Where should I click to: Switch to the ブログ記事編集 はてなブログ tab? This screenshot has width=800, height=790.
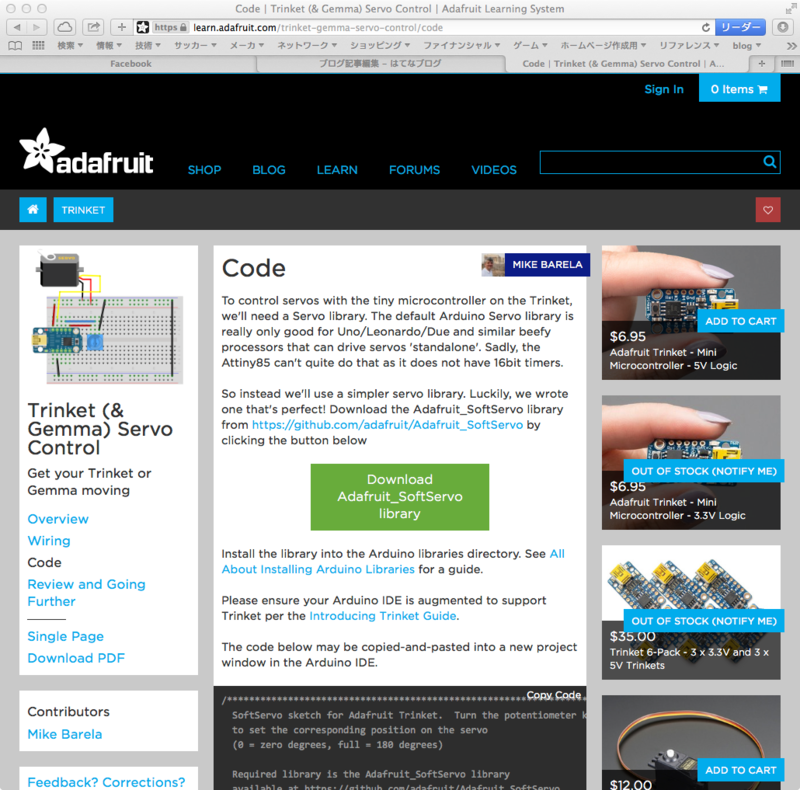[x=380, y=64]
